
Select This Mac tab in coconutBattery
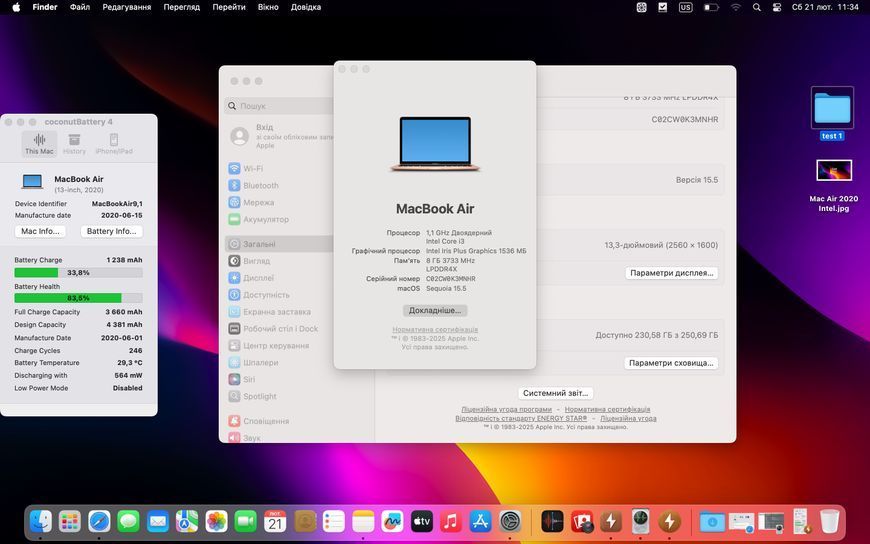[x=39, y=144]
